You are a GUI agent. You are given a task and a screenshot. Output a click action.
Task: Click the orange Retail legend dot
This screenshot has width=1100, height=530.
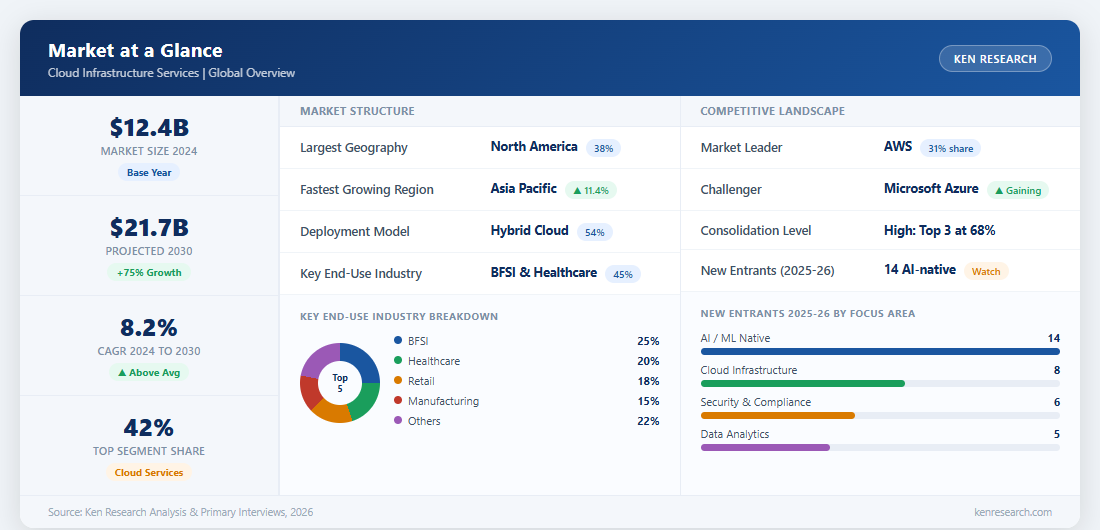(x=398, y=380)
